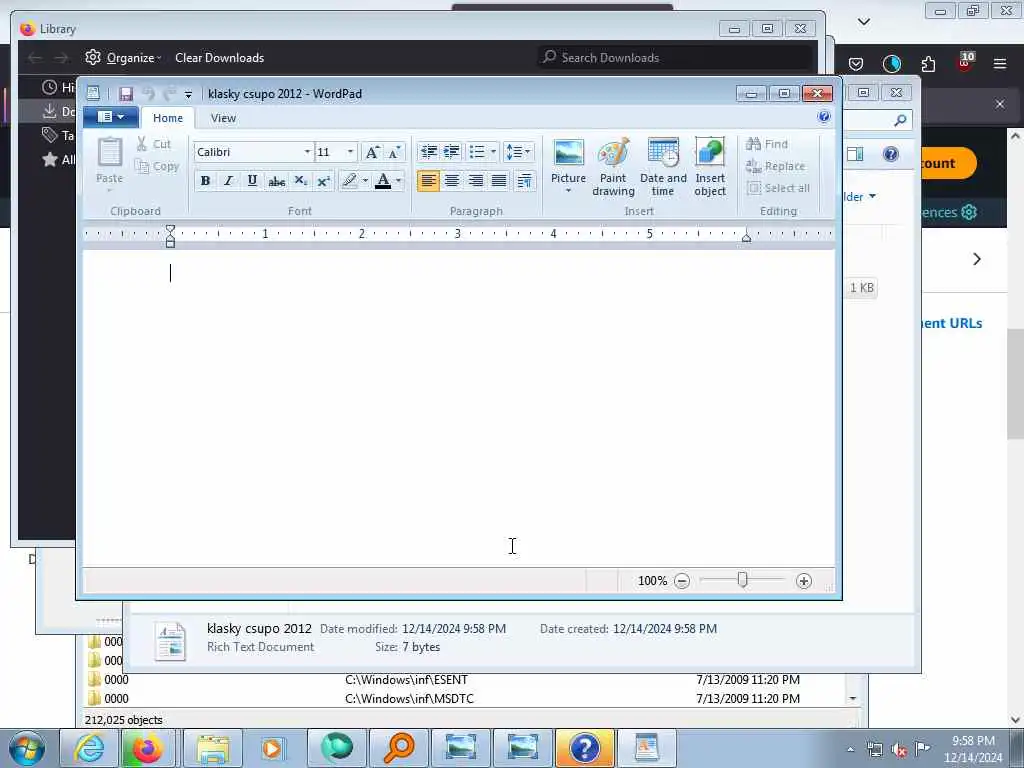1024x768 pixels.
Task: Expand the Picture button dropdown arrow
Action: (x=568, y=191)
